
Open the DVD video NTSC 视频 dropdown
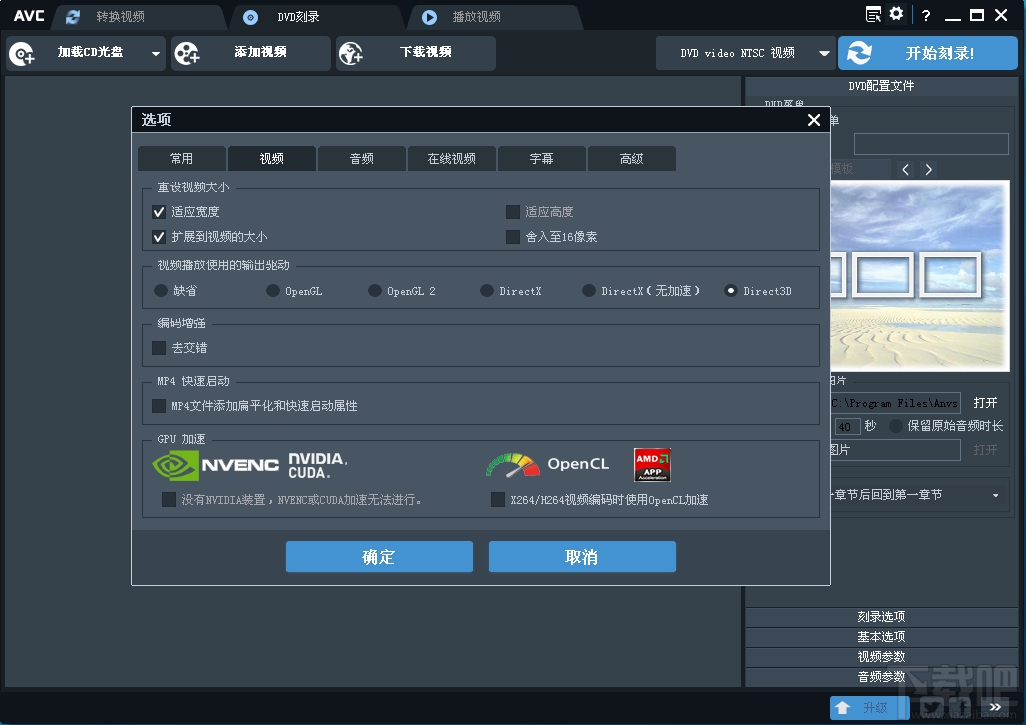[x=744, y=53]
